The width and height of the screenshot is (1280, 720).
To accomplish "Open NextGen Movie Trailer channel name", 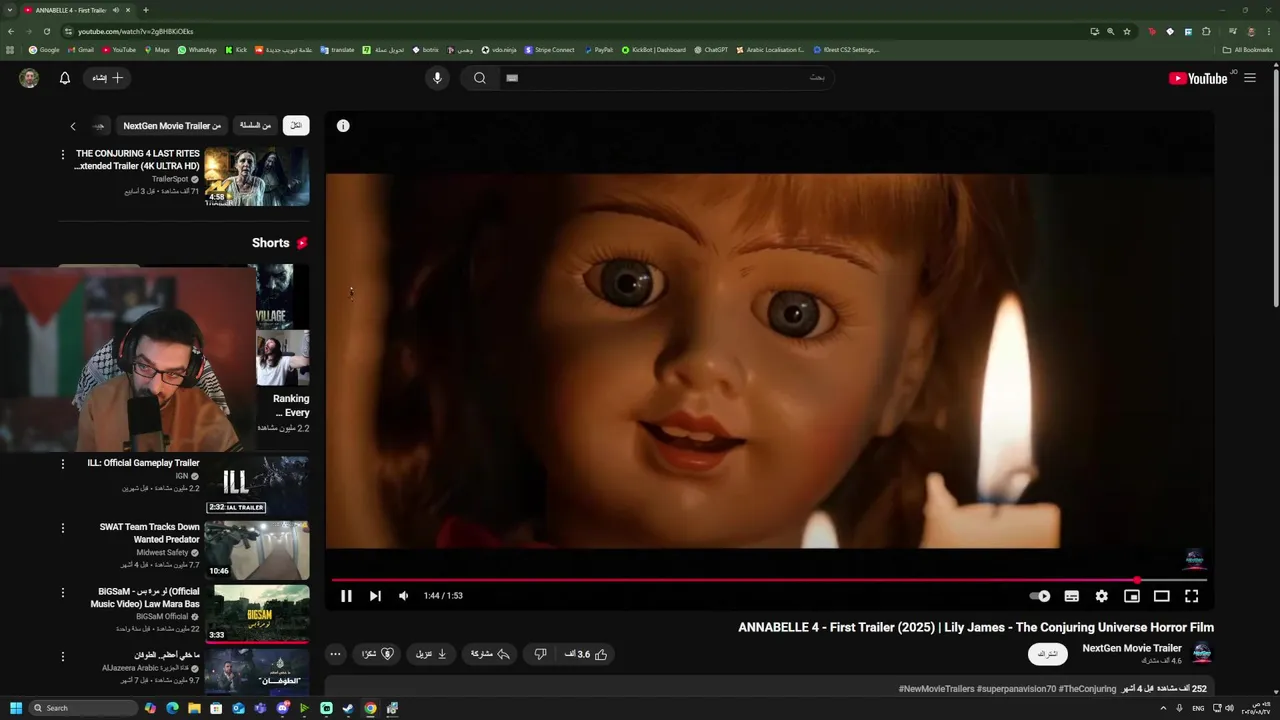I will (x=1132, y=648).
